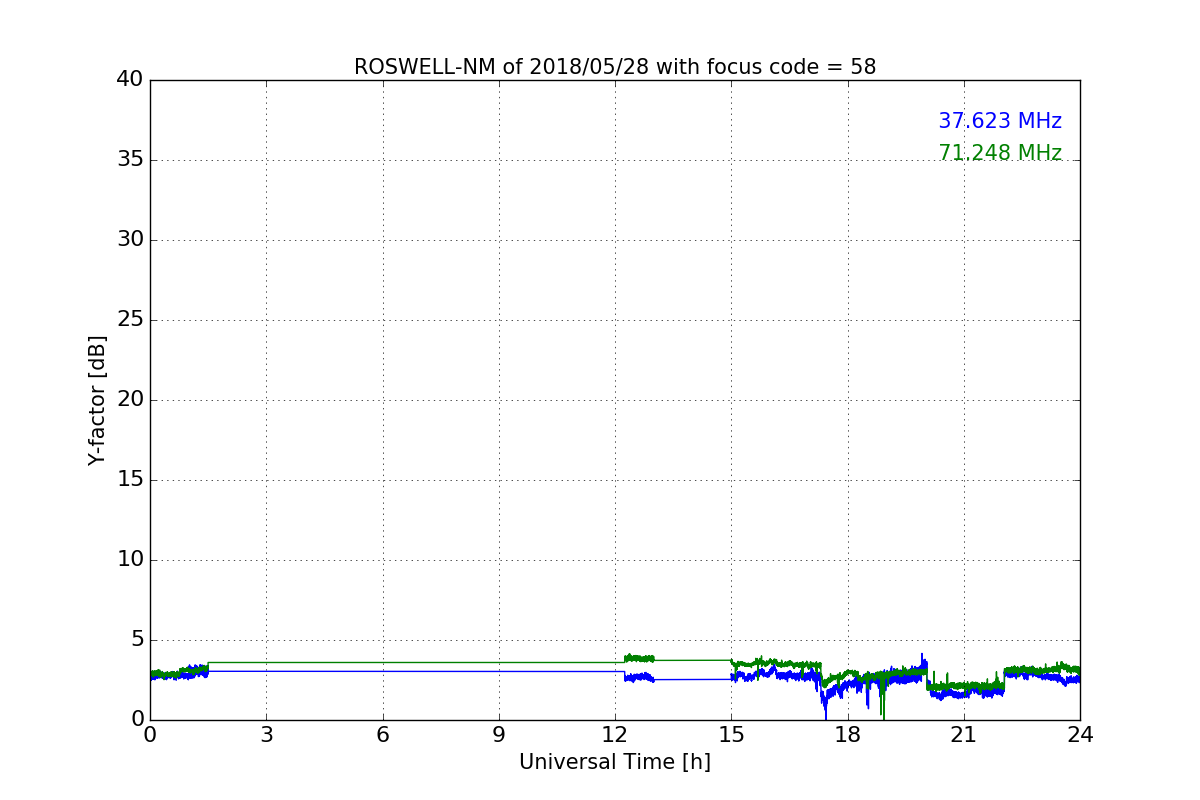Click the Y-factor [dB] axis label

(97, 400)
